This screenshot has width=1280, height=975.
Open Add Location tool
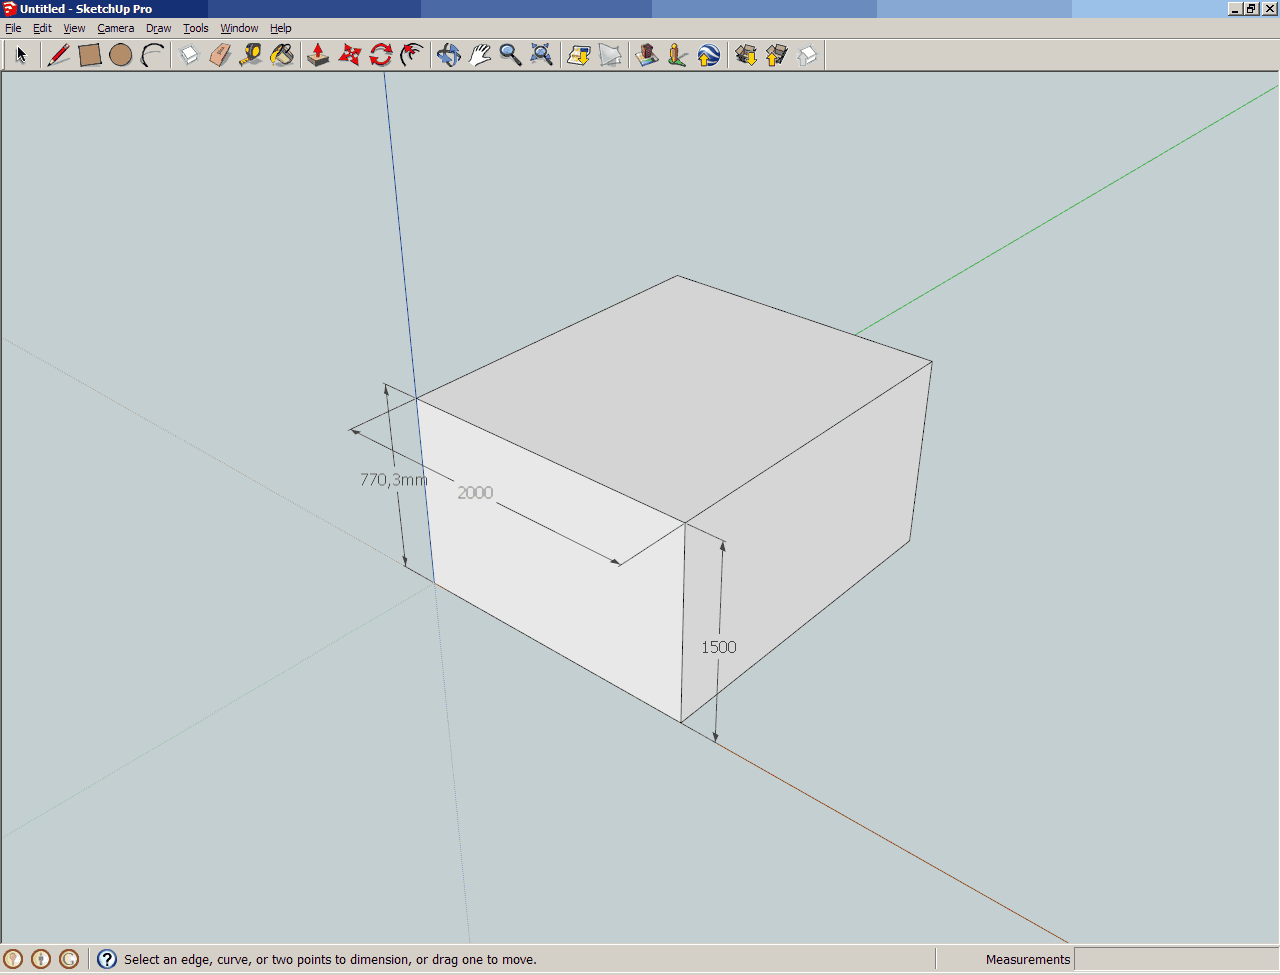click(x=579, y=55)
